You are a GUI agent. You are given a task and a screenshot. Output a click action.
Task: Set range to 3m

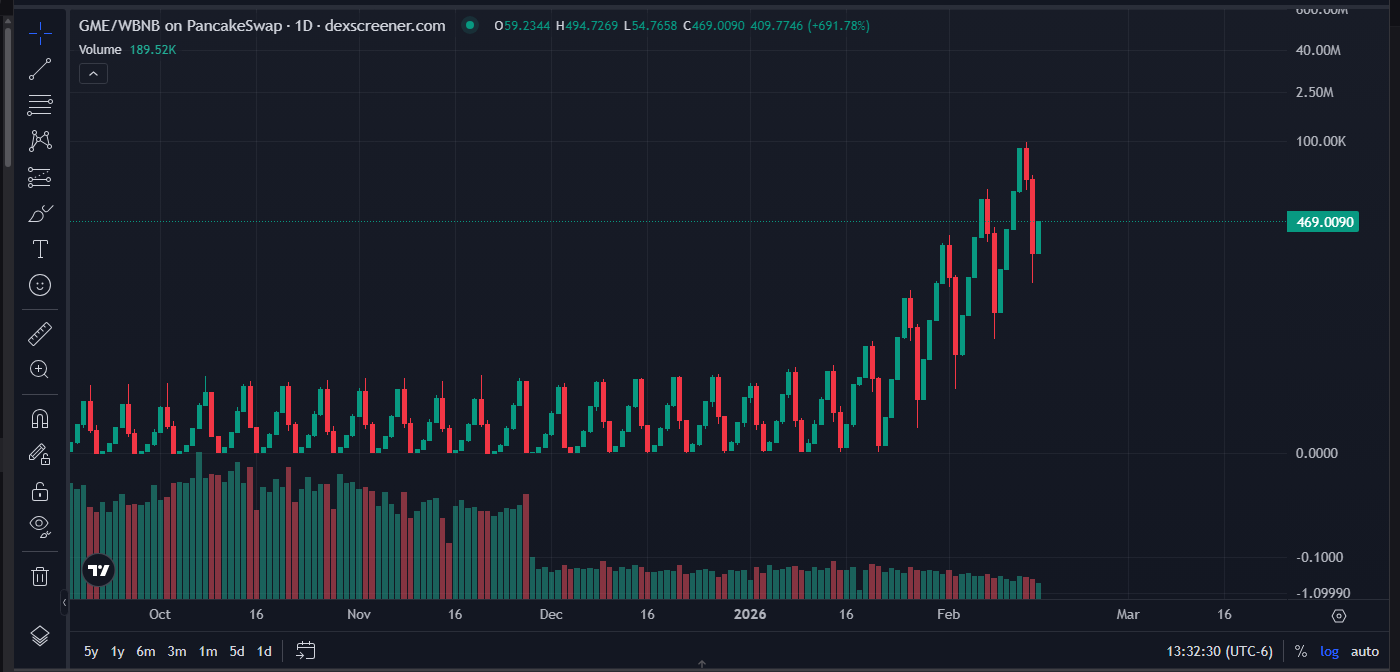[x=177, y=651]
